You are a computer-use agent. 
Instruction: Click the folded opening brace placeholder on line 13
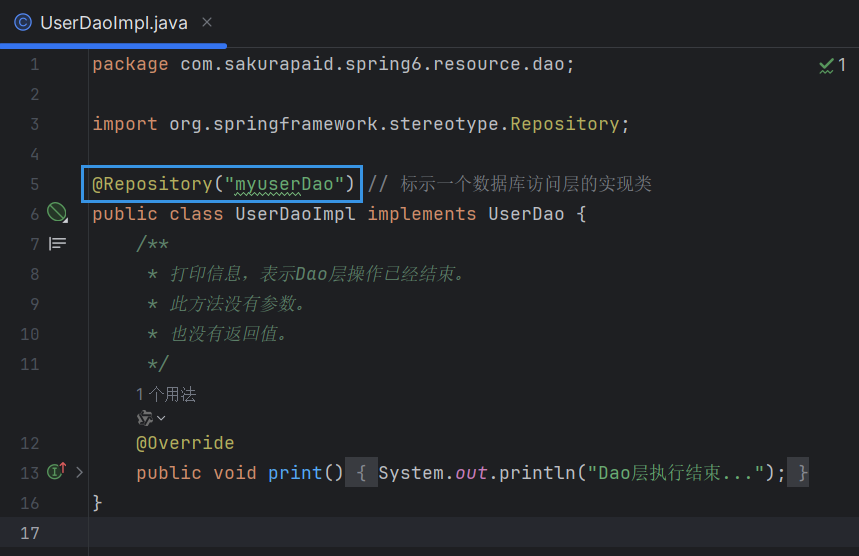click(x=361, y=472)
